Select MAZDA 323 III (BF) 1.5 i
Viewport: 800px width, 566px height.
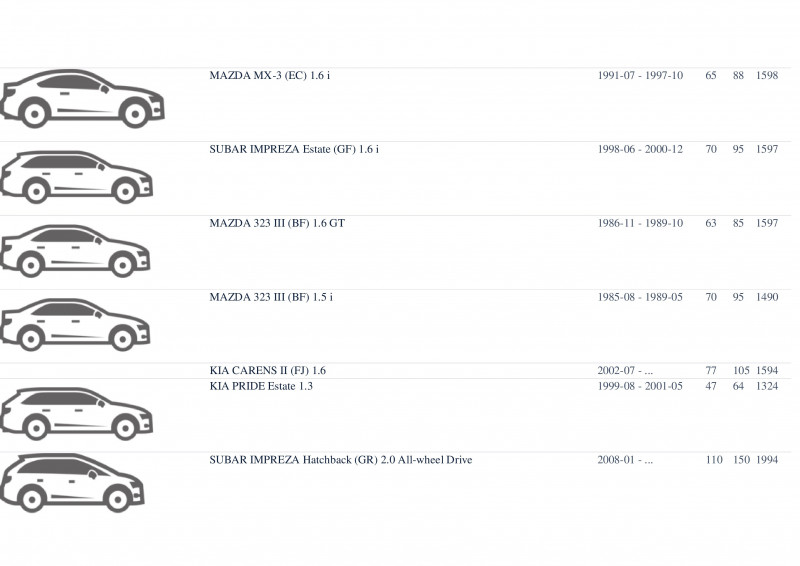pos(271,297)
